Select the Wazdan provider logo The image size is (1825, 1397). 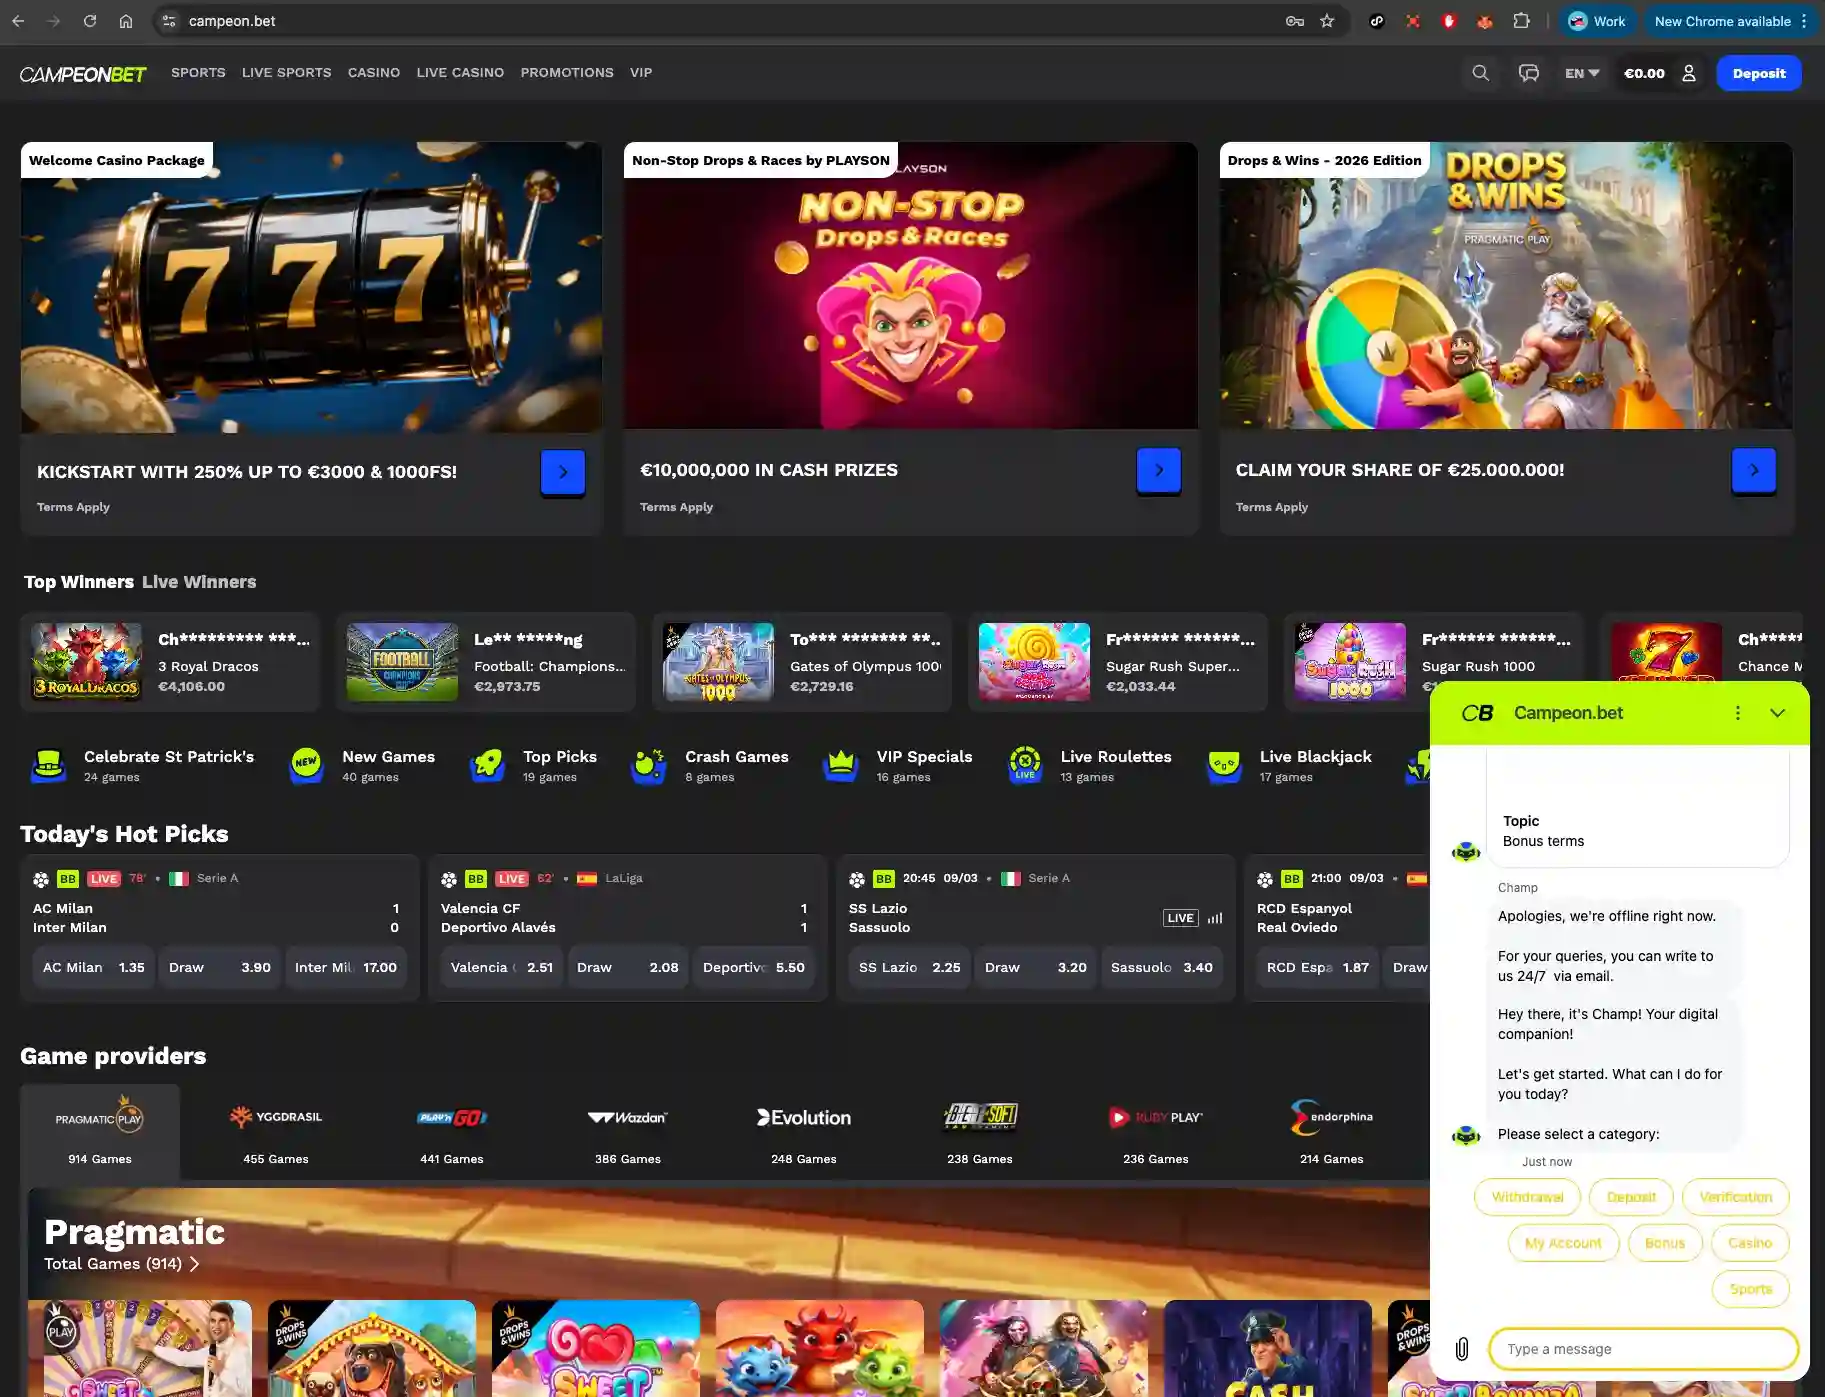point(628,1118)
